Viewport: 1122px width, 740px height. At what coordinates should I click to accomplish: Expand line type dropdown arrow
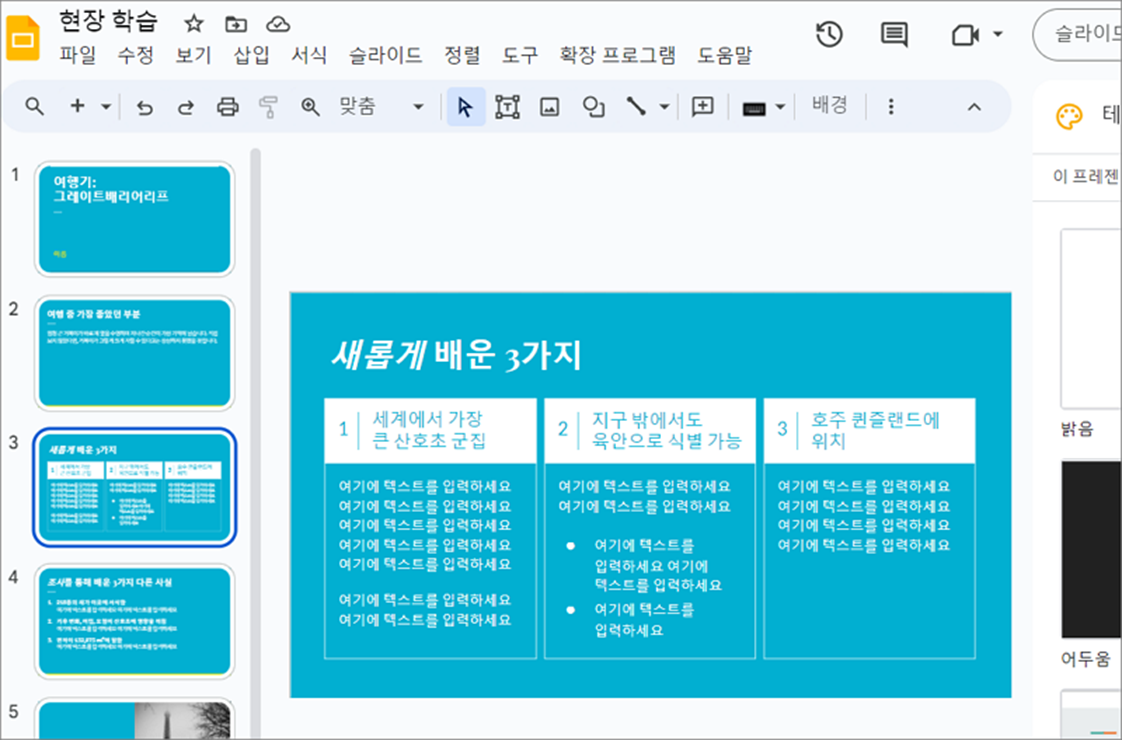pos(664,107)
